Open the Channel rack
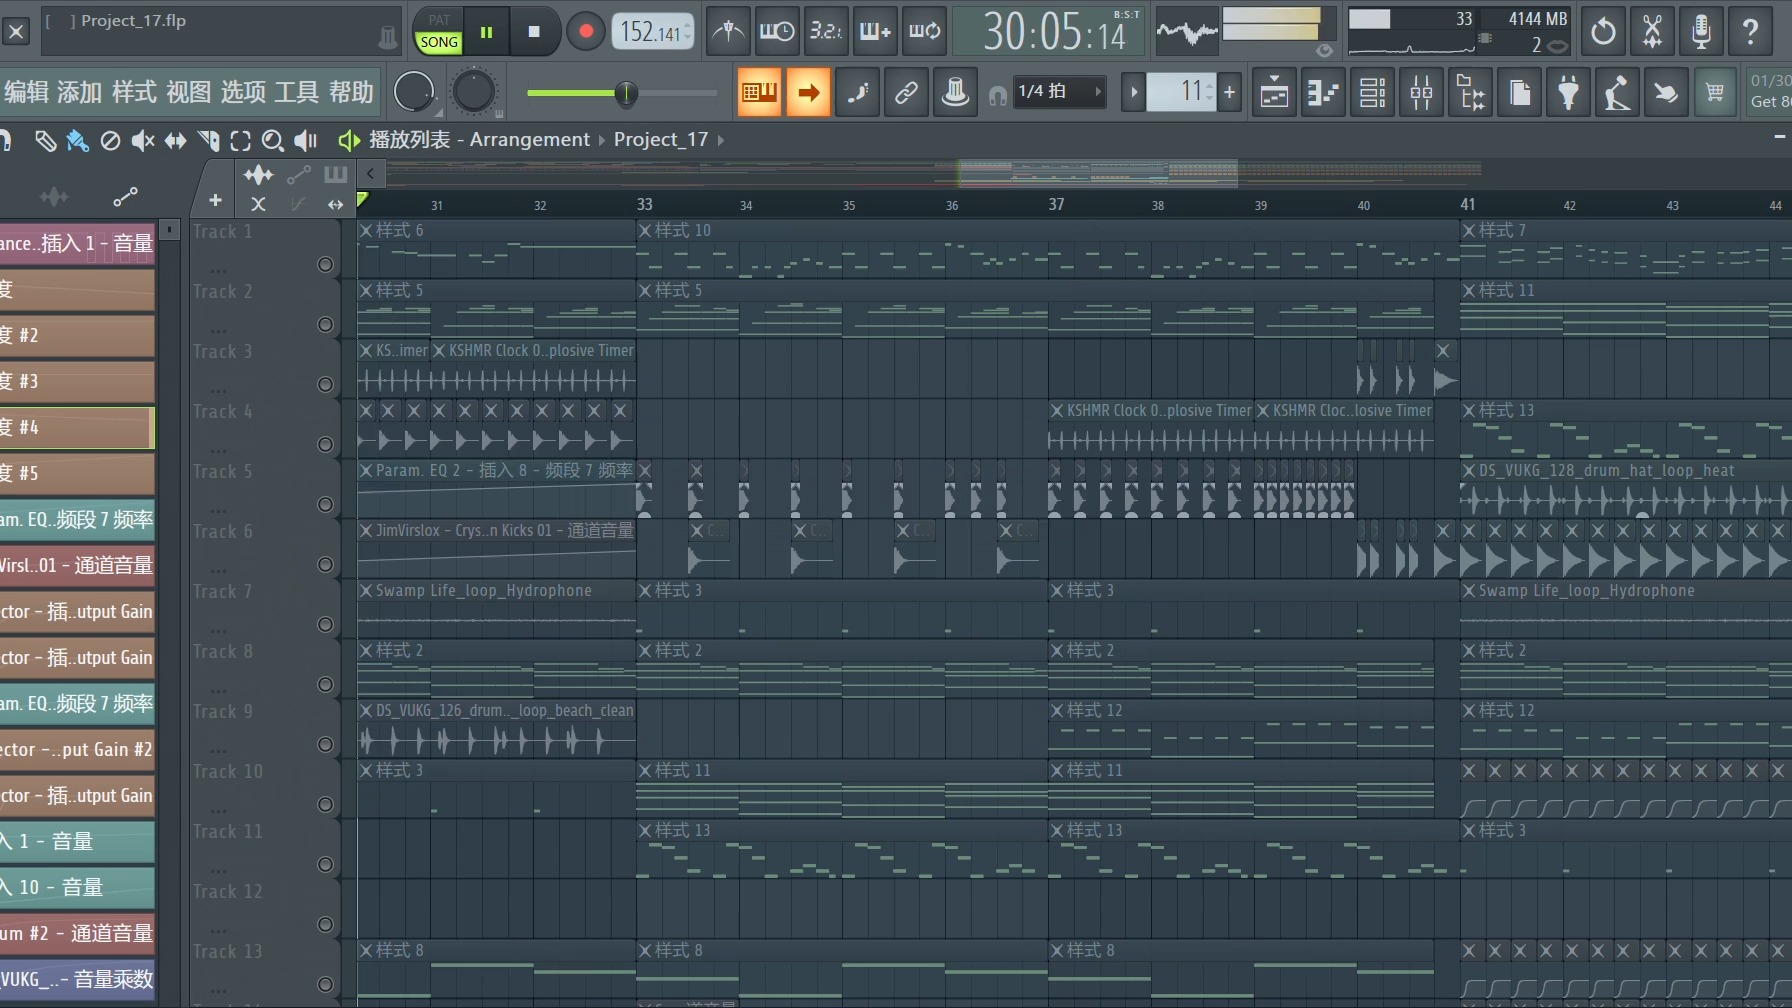Viewport: 1792px width, 1008px height. [x=1372, y=93]
